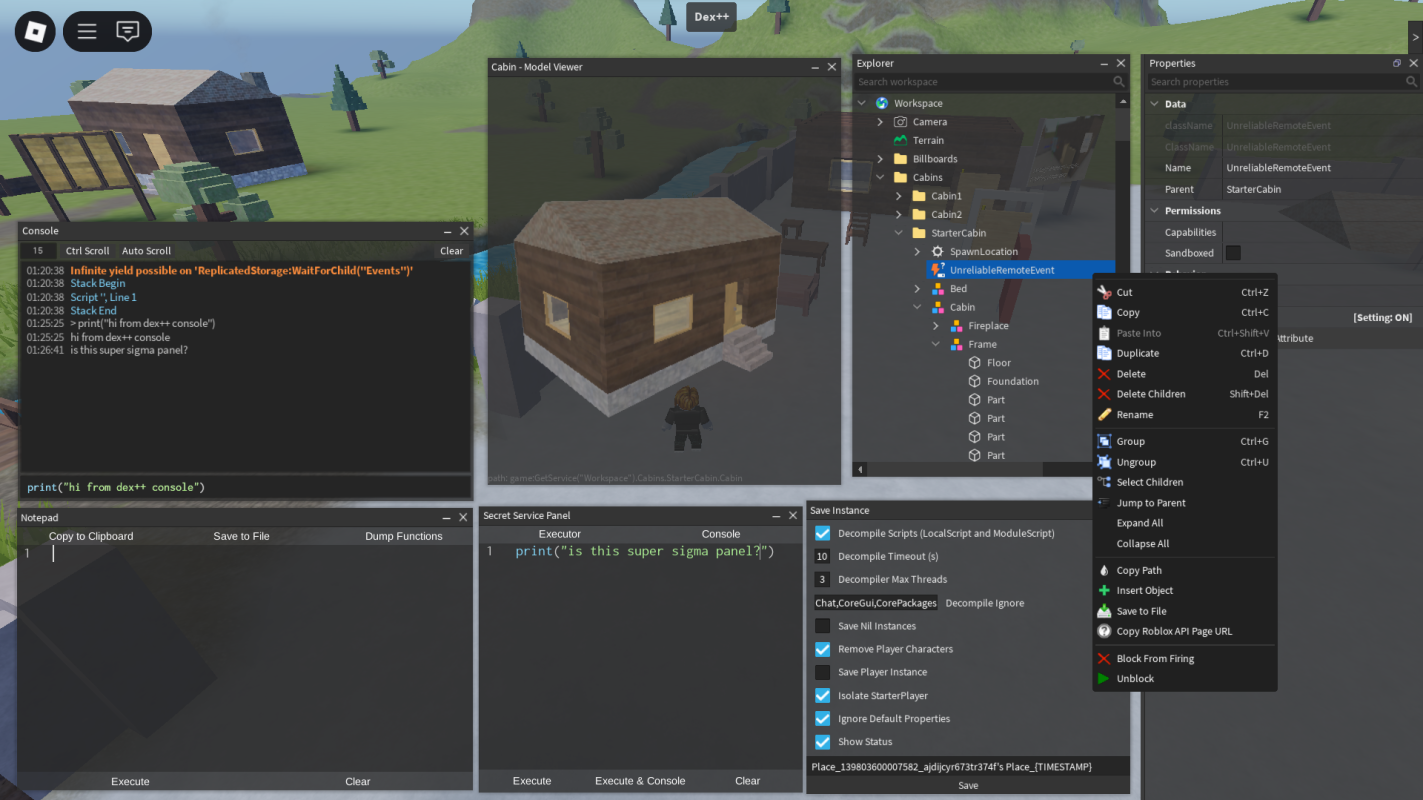Collapse the StarterCabin folder
Screen dimensions: 1423x800
tap(899, 233)
